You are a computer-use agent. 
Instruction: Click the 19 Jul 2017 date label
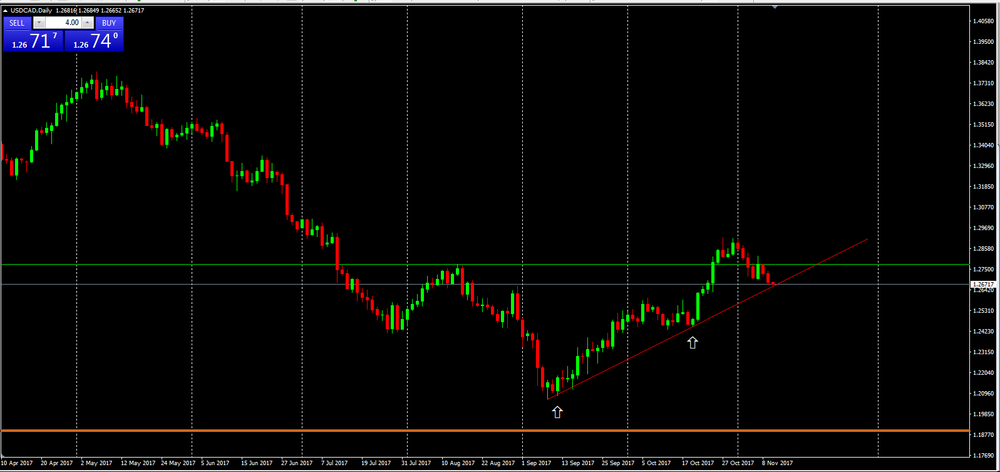[376, 462]
